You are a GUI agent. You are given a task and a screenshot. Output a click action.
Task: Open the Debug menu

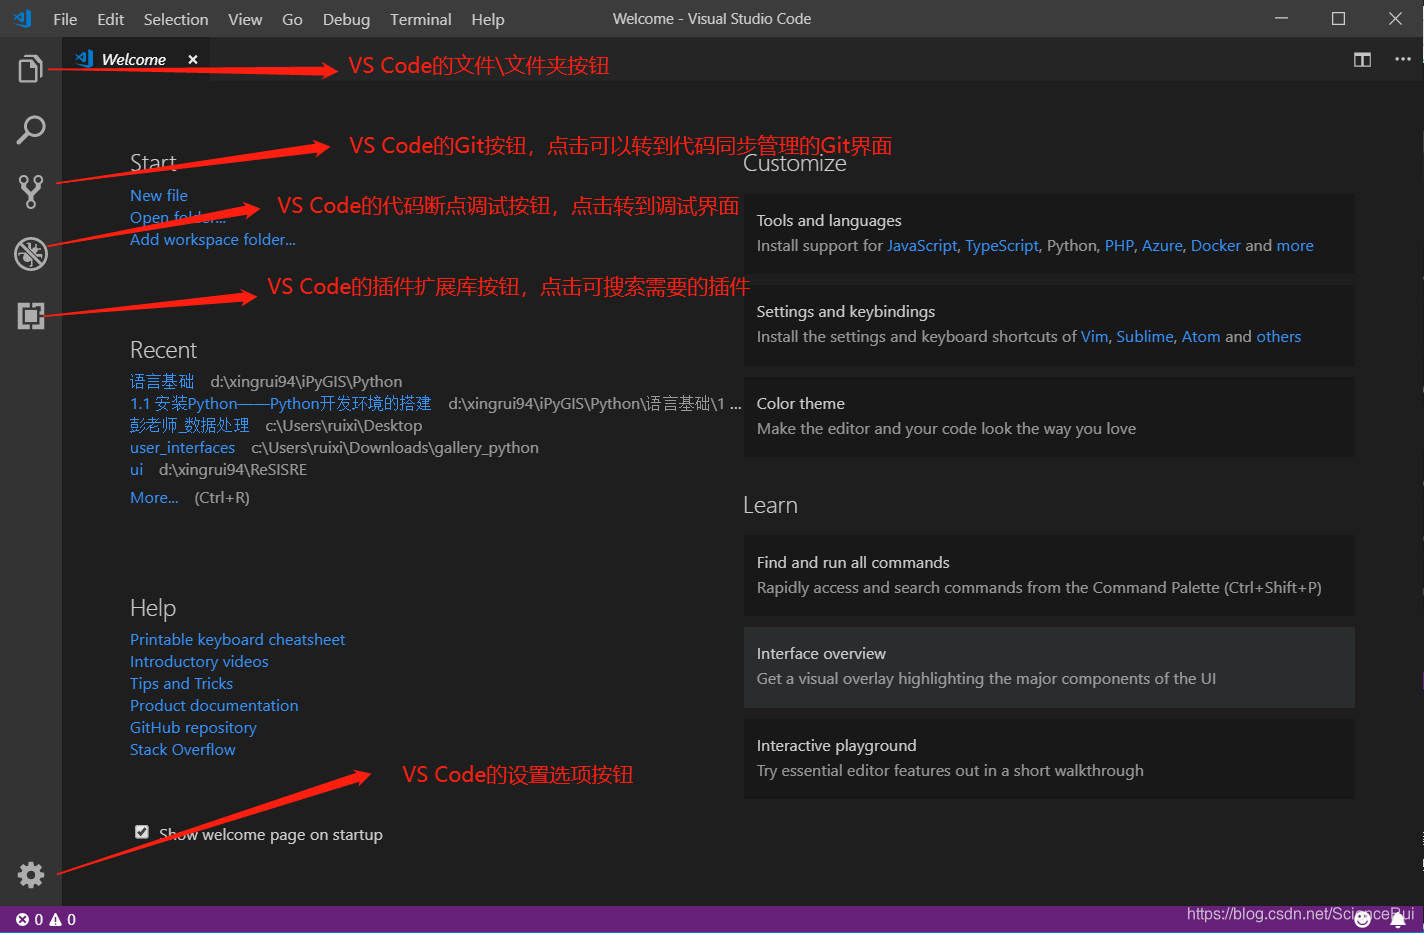[346, 19]
